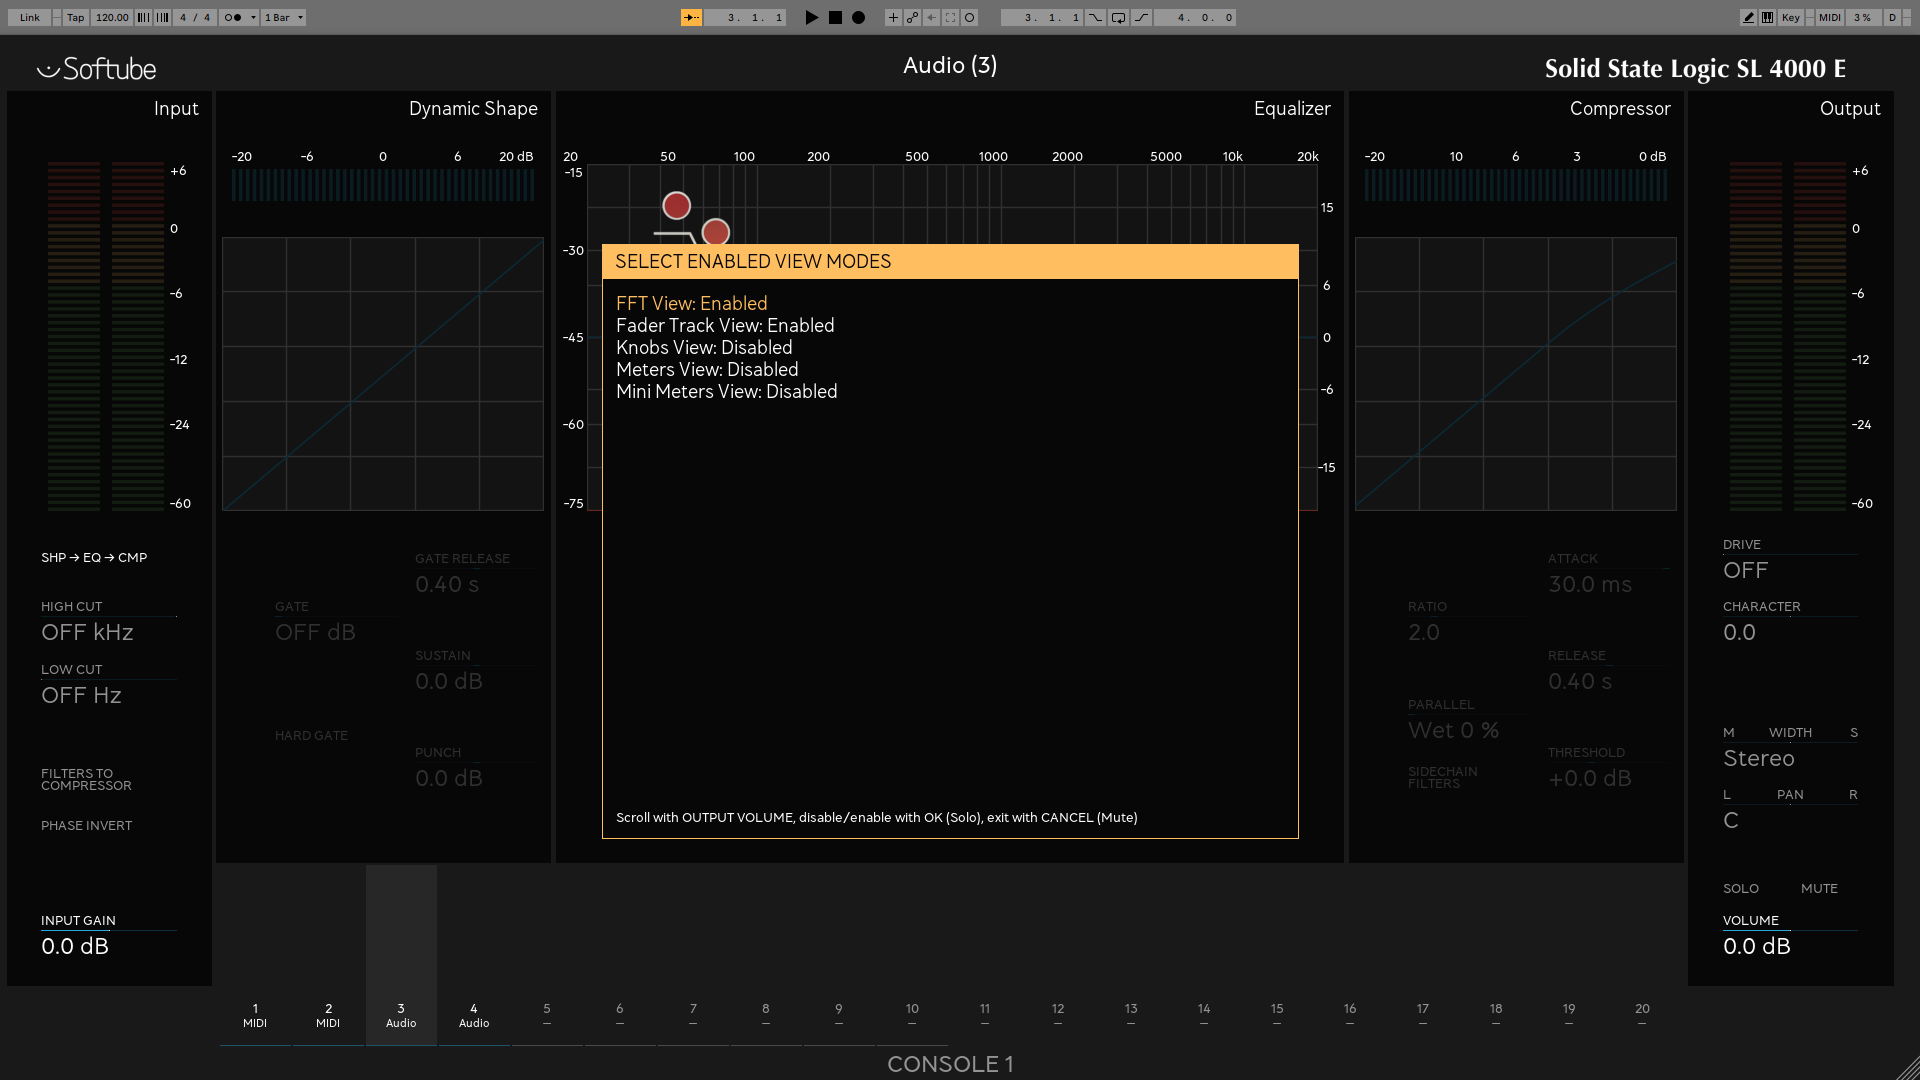Screen dimensions: 1920x1080
Task: Toggle the Link sync button
Action: coord(30,17)
